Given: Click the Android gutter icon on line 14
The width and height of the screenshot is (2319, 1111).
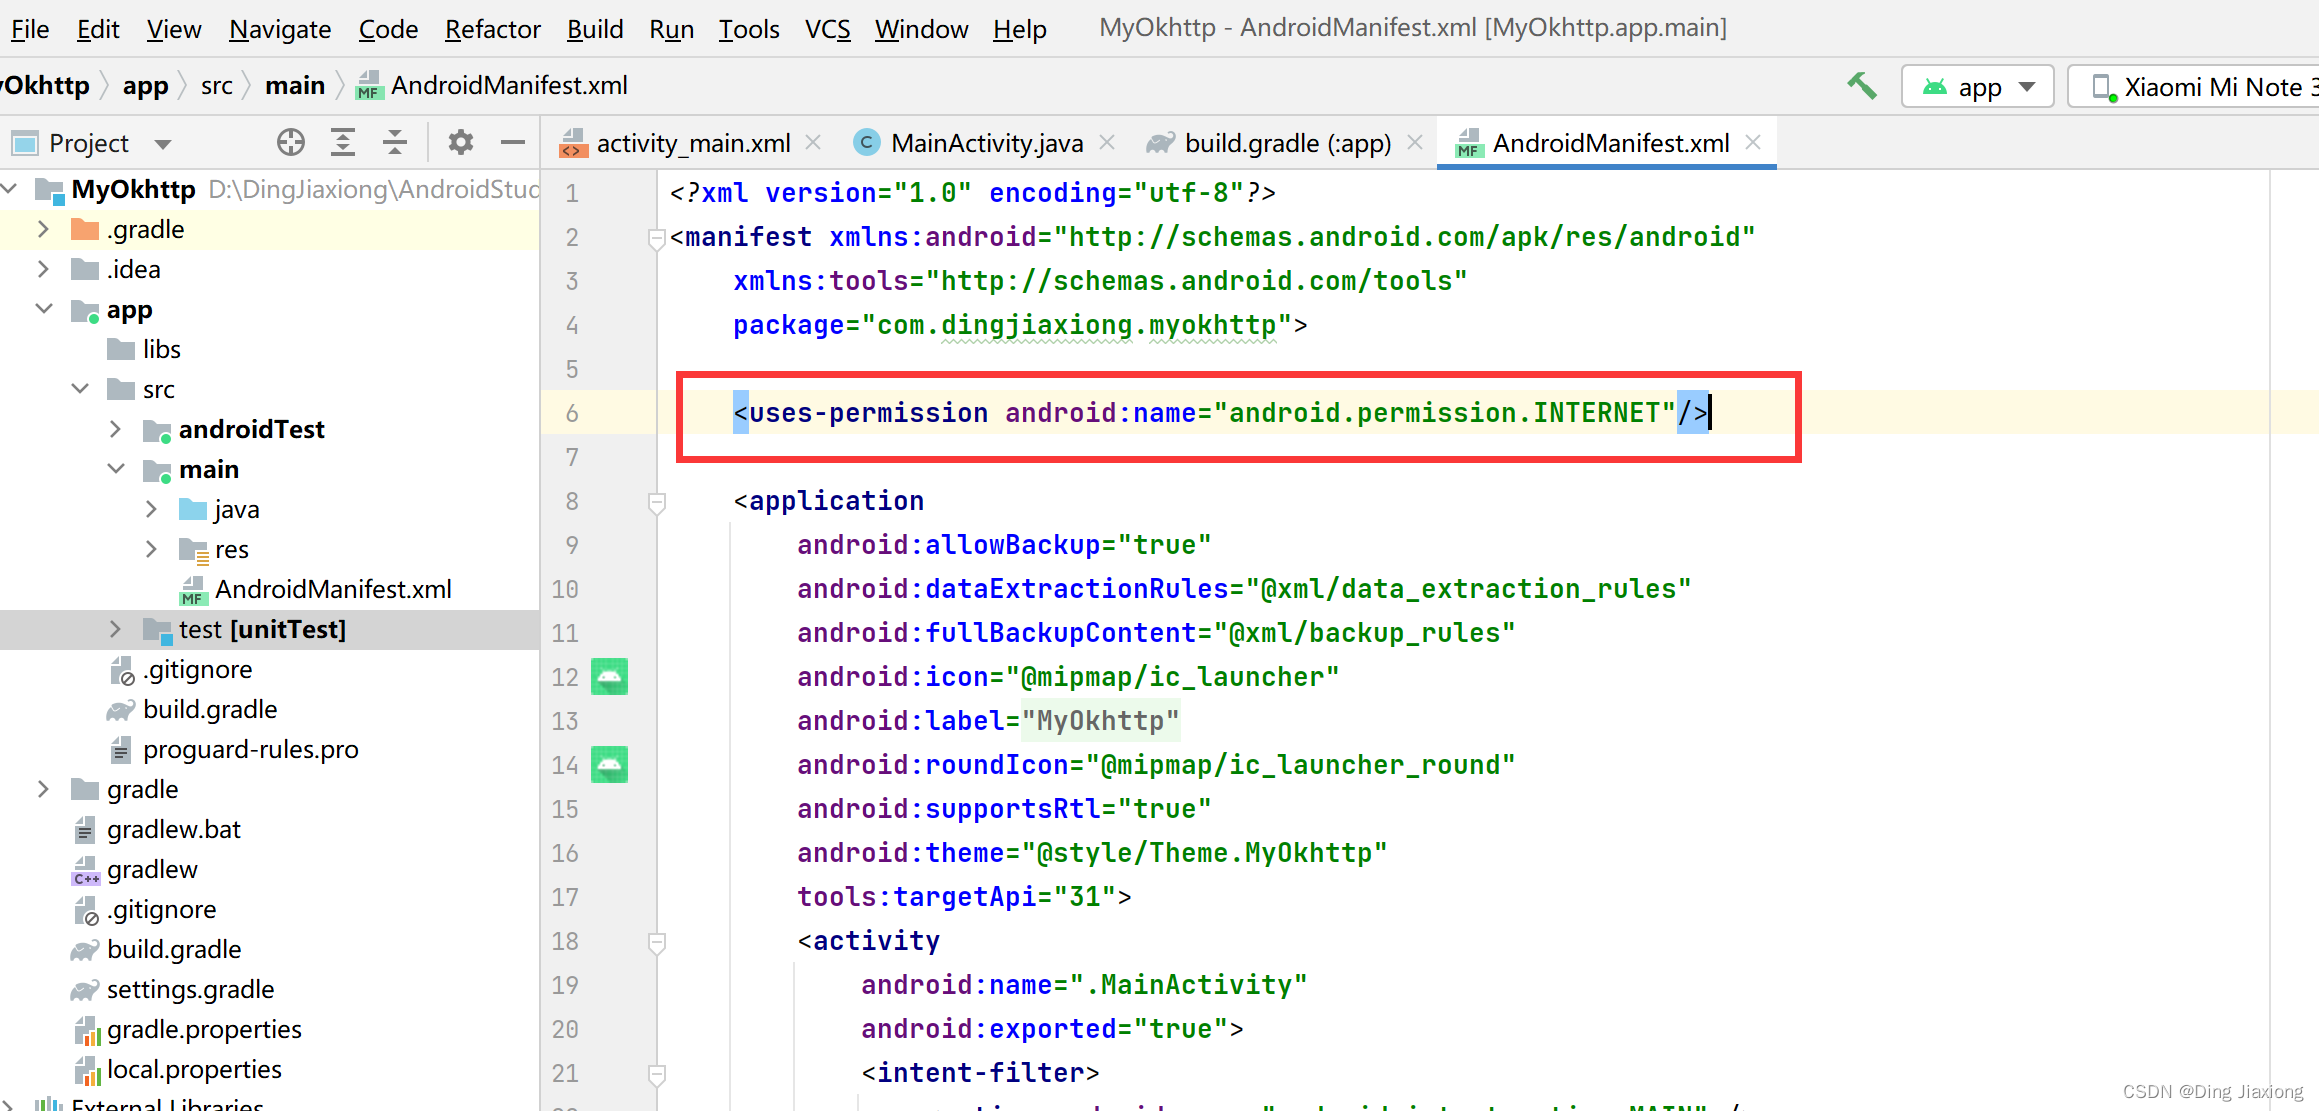Looking at the screenshot, I should tap(609, 765).
